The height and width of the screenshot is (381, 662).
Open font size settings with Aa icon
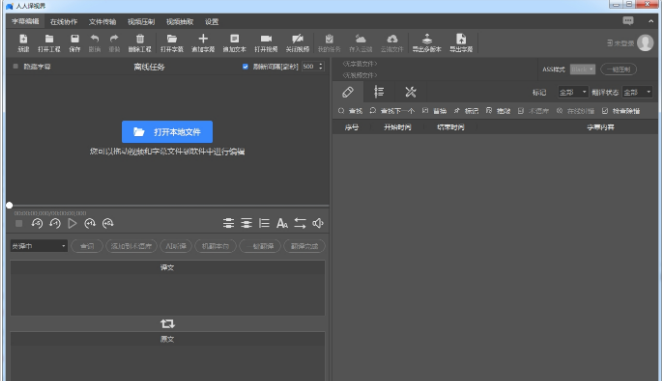282,223
